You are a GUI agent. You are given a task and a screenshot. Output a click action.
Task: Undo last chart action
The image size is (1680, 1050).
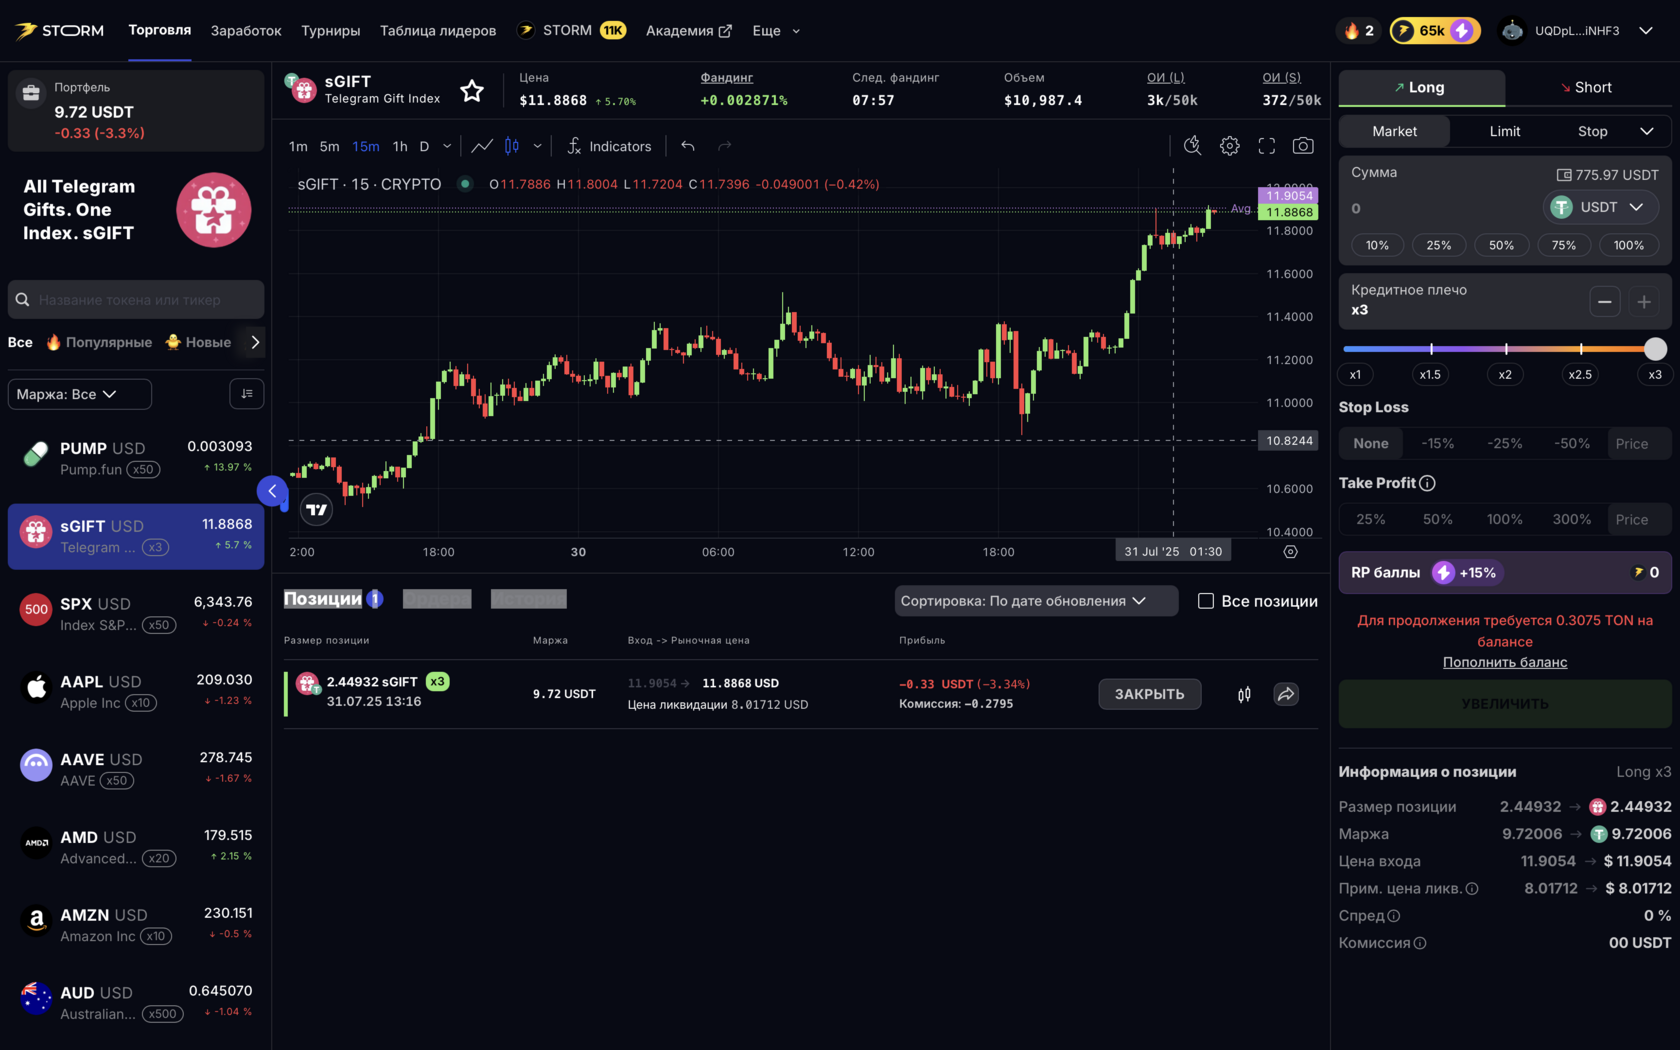(x=688, y=146)
